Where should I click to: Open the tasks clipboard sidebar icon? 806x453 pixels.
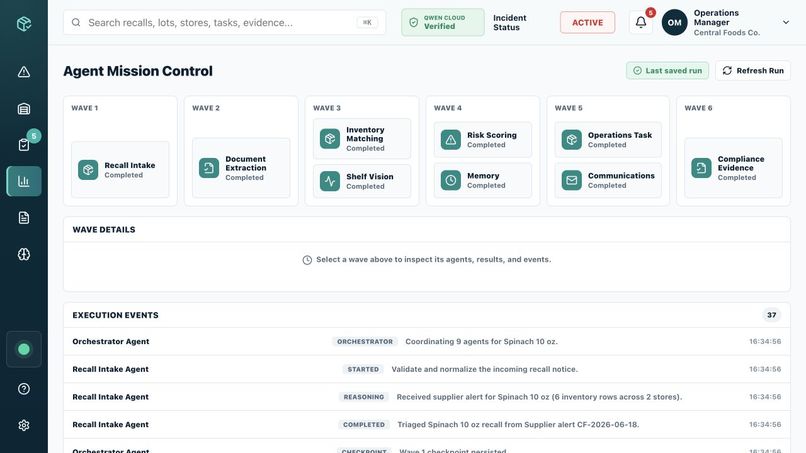24,145
